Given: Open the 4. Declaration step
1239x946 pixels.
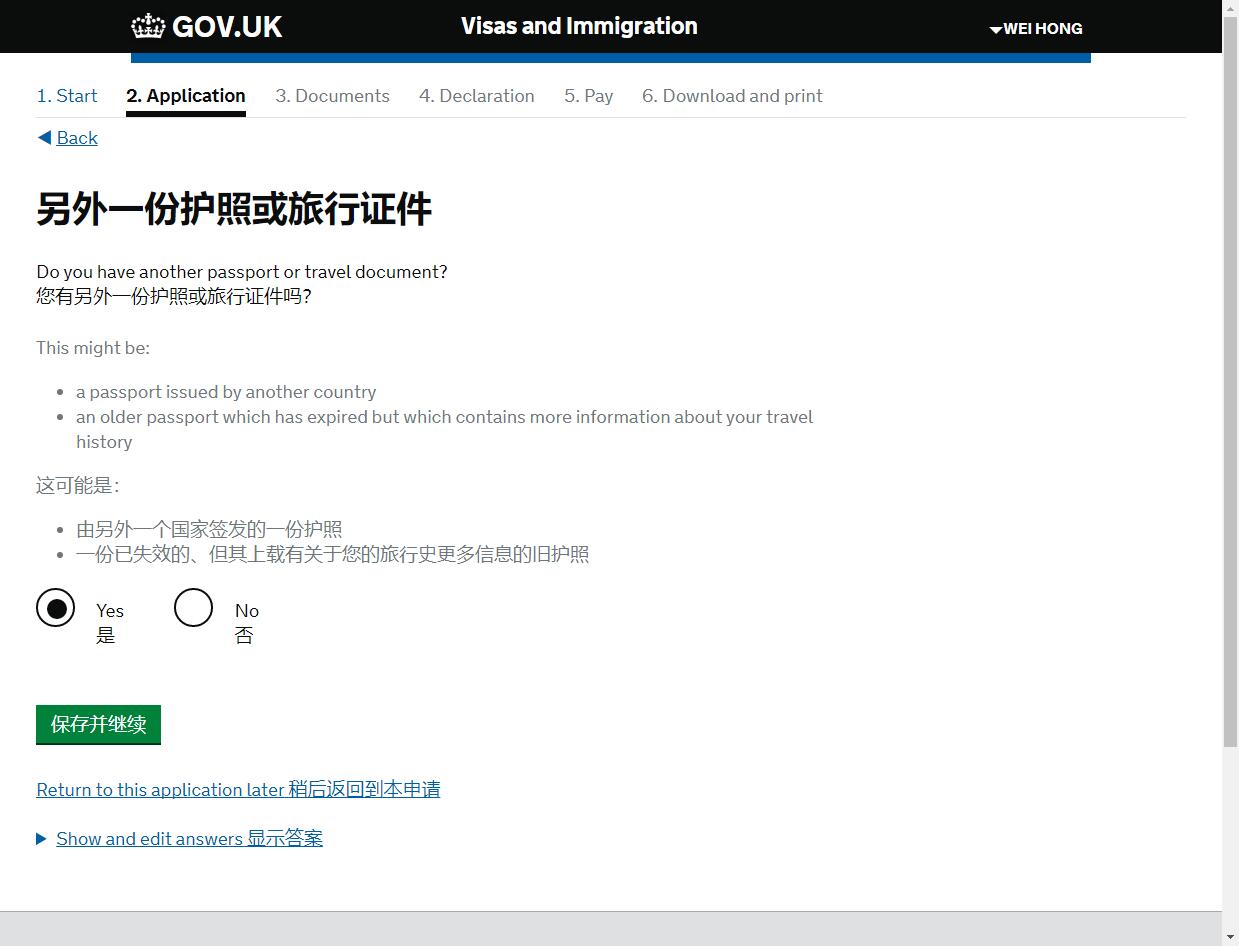Looking at the screenshot, I should pyautogui.click(x=476, y=96).
